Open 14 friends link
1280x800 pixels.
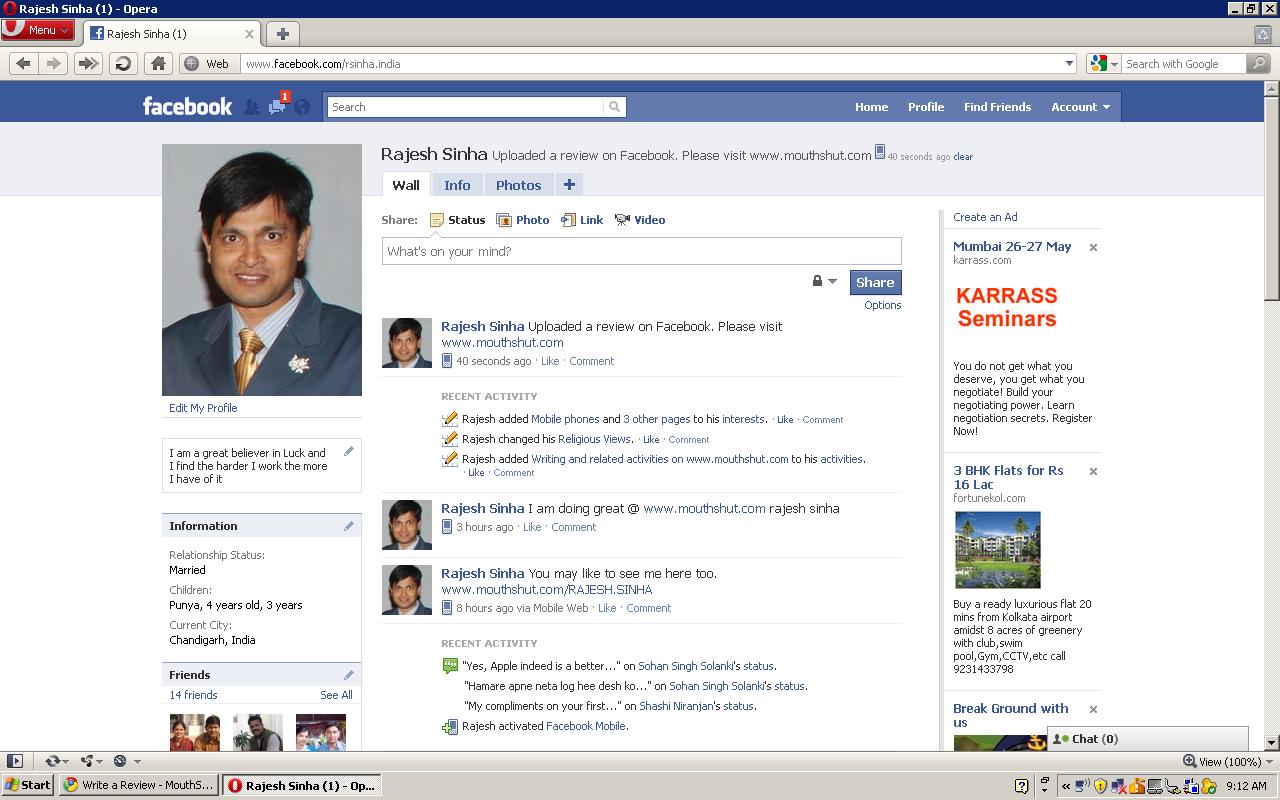tap(193, 695)
